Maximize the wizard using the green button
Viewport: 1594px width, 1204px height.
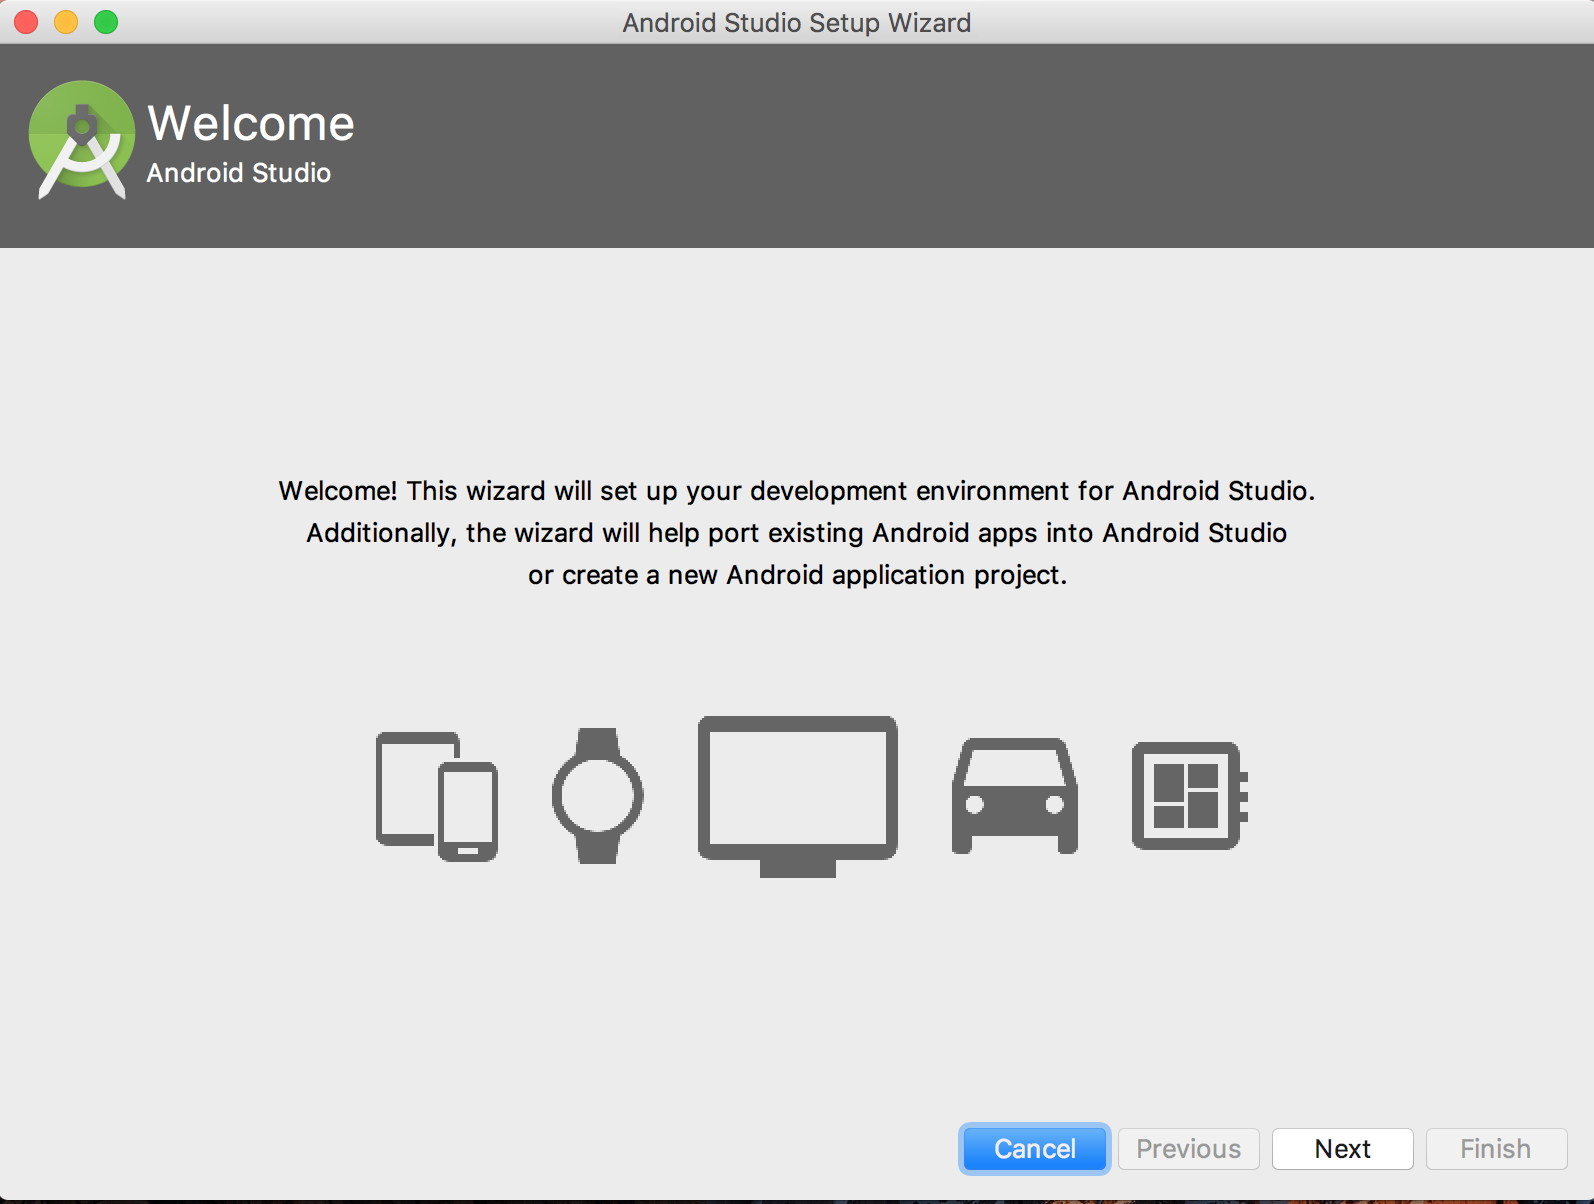click(106, 22)
